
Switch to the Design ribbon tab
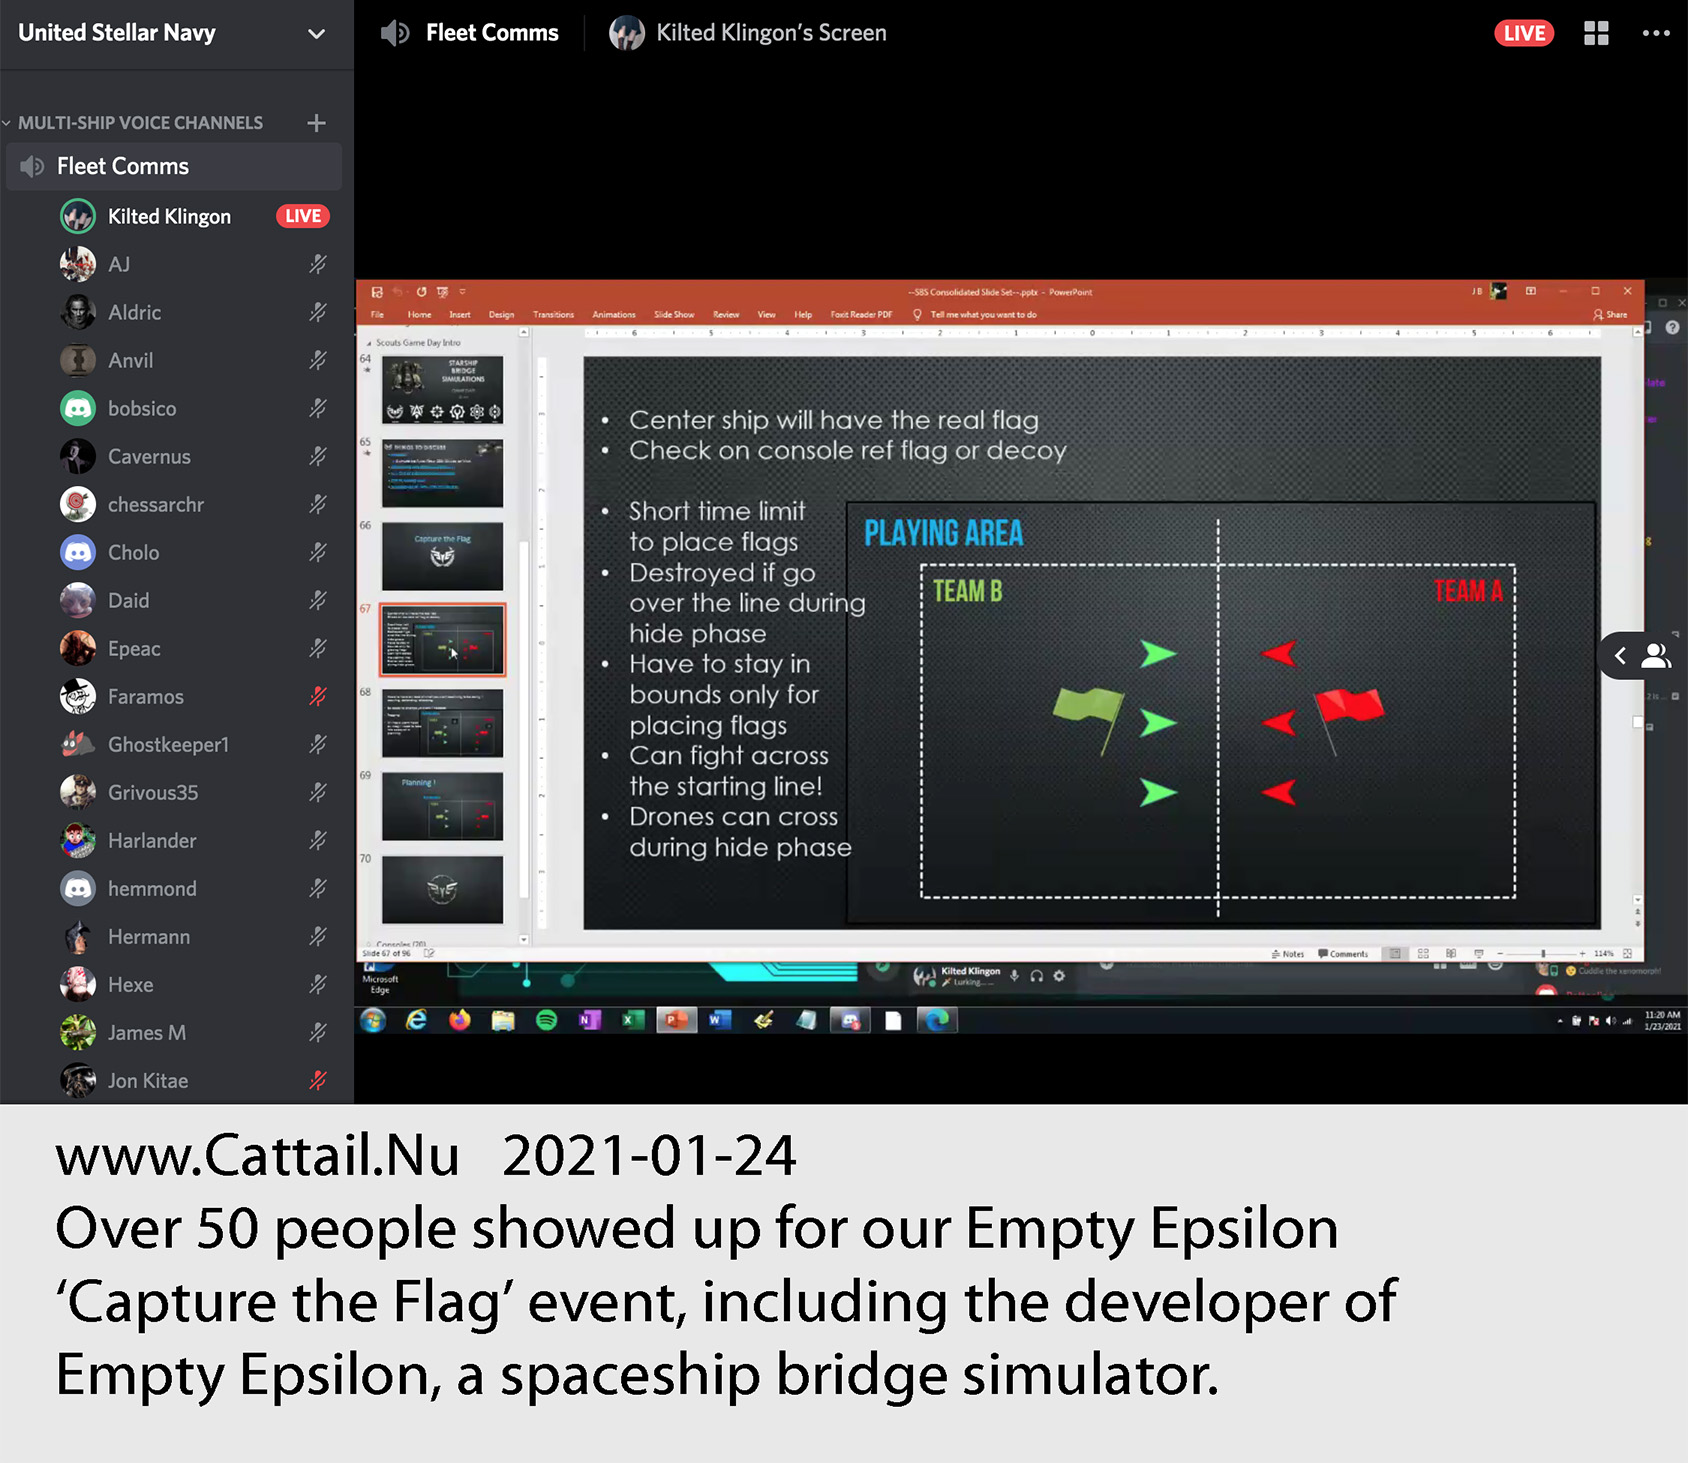coord(501,314)
